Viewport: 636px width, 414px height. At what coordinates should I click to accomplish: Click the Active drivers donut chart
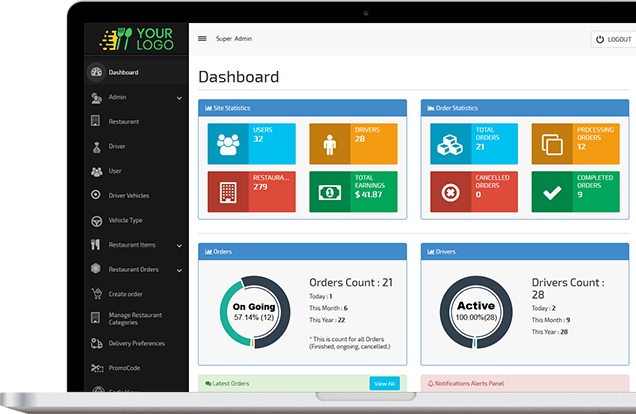click(x=476, y=312)
